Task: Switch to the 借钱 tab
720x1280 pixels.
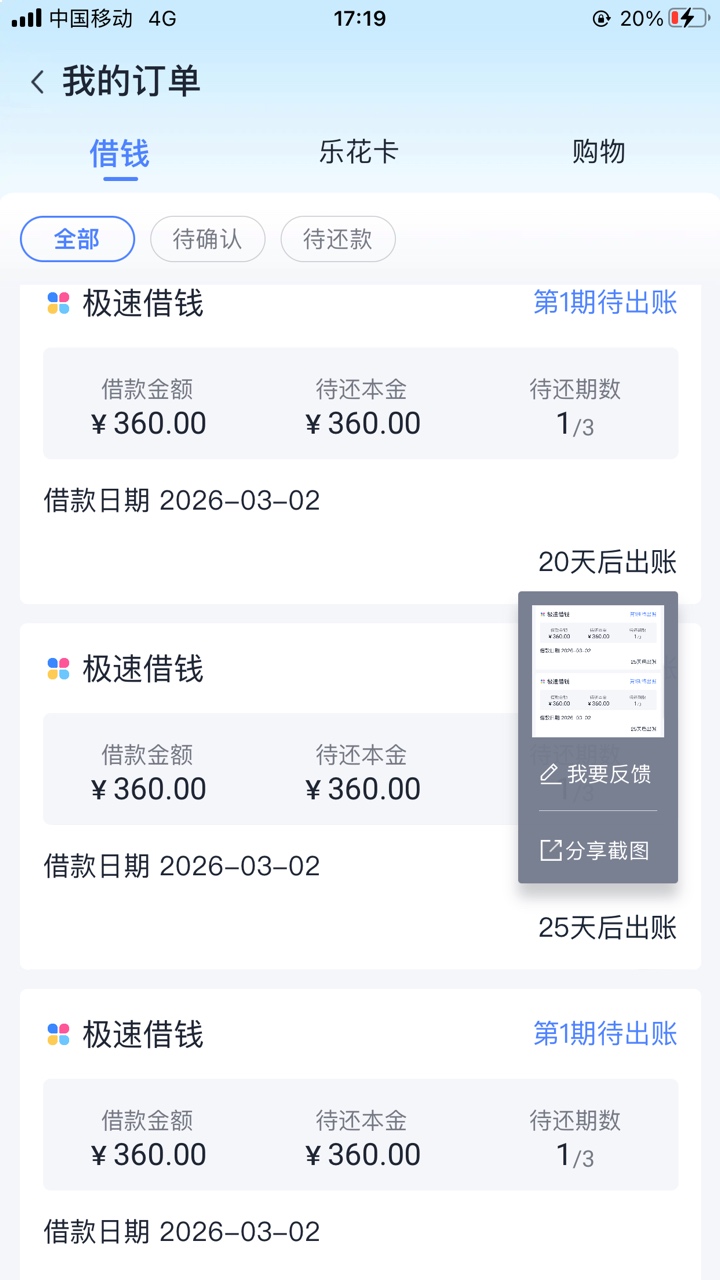Action: (120, 154)
